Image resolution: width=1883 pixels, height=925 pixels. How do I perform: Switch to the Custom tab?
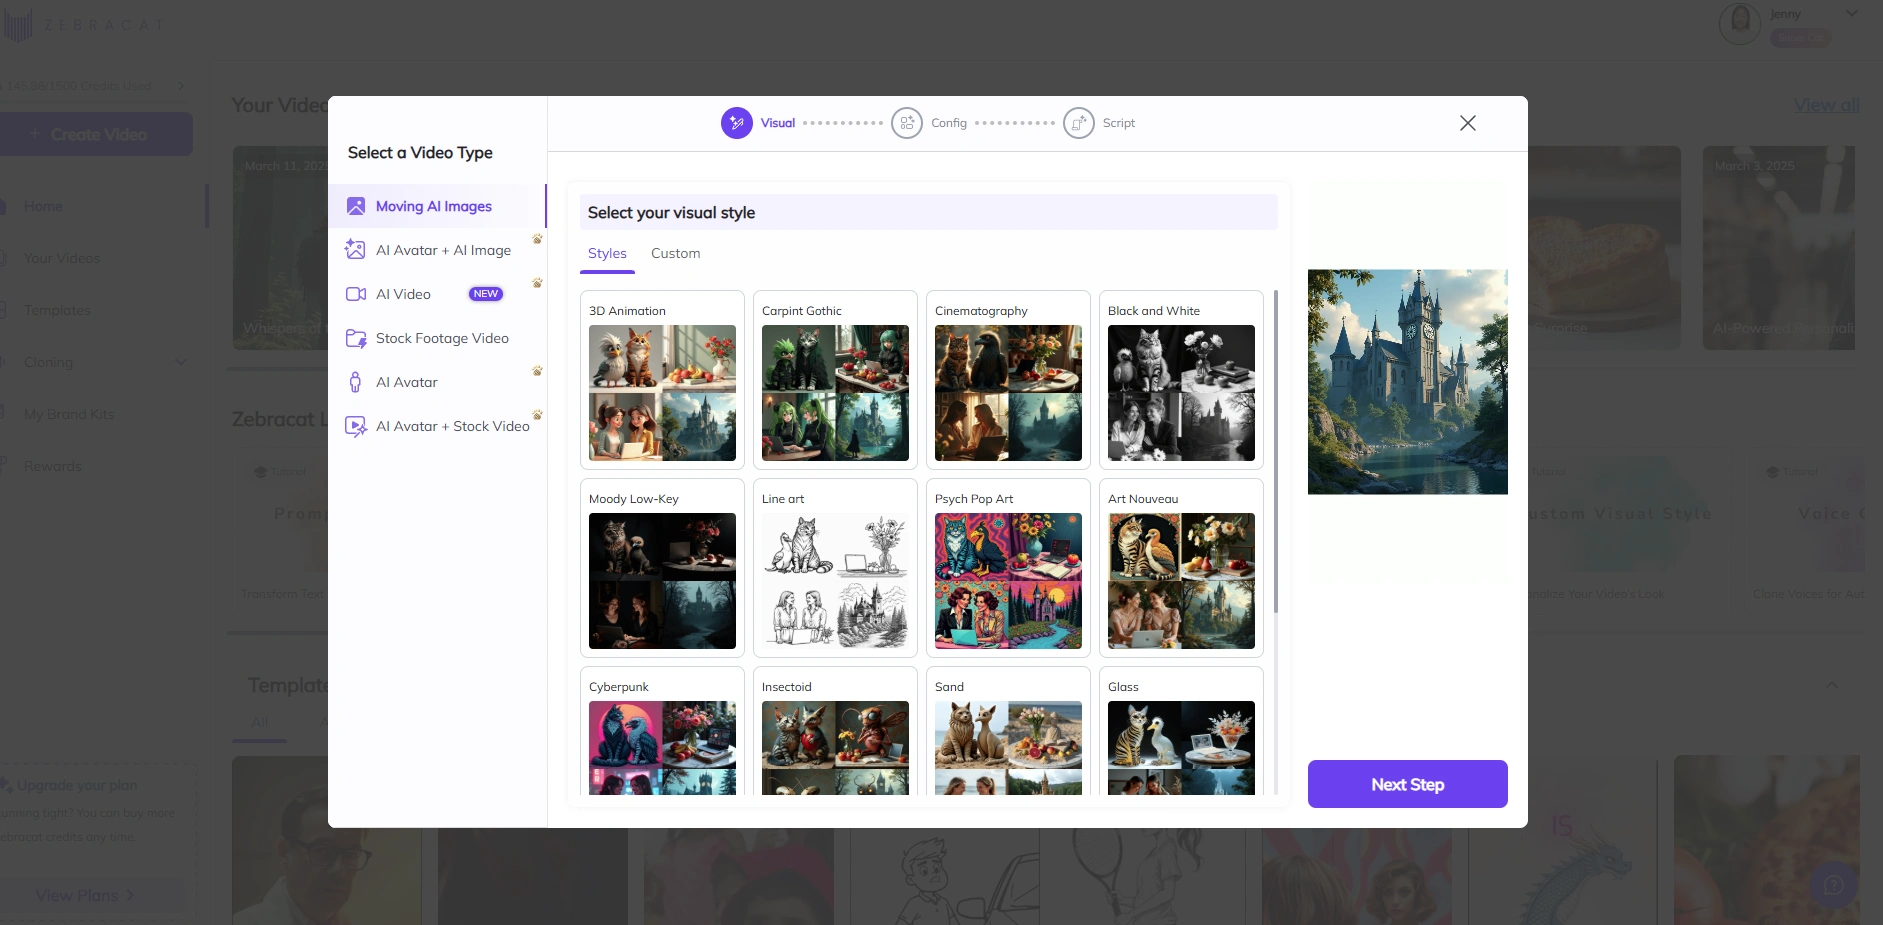pos(676,254)
